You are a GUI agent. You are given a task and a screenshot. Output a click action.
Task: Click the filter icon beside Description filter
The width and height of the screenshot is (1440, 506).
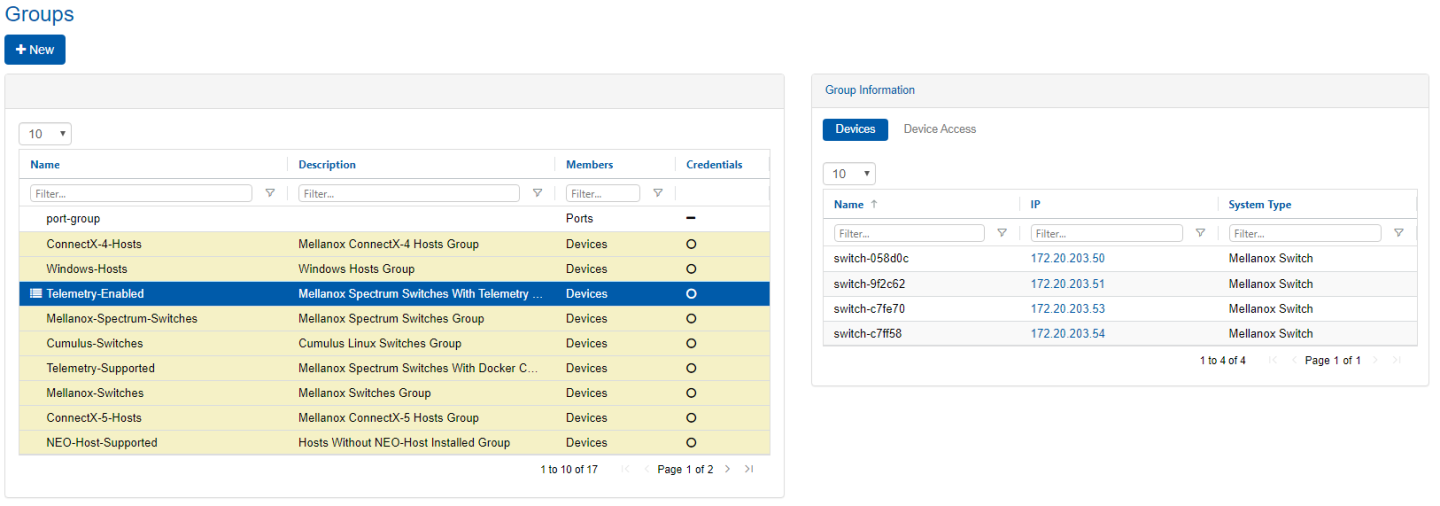point(537,193)
